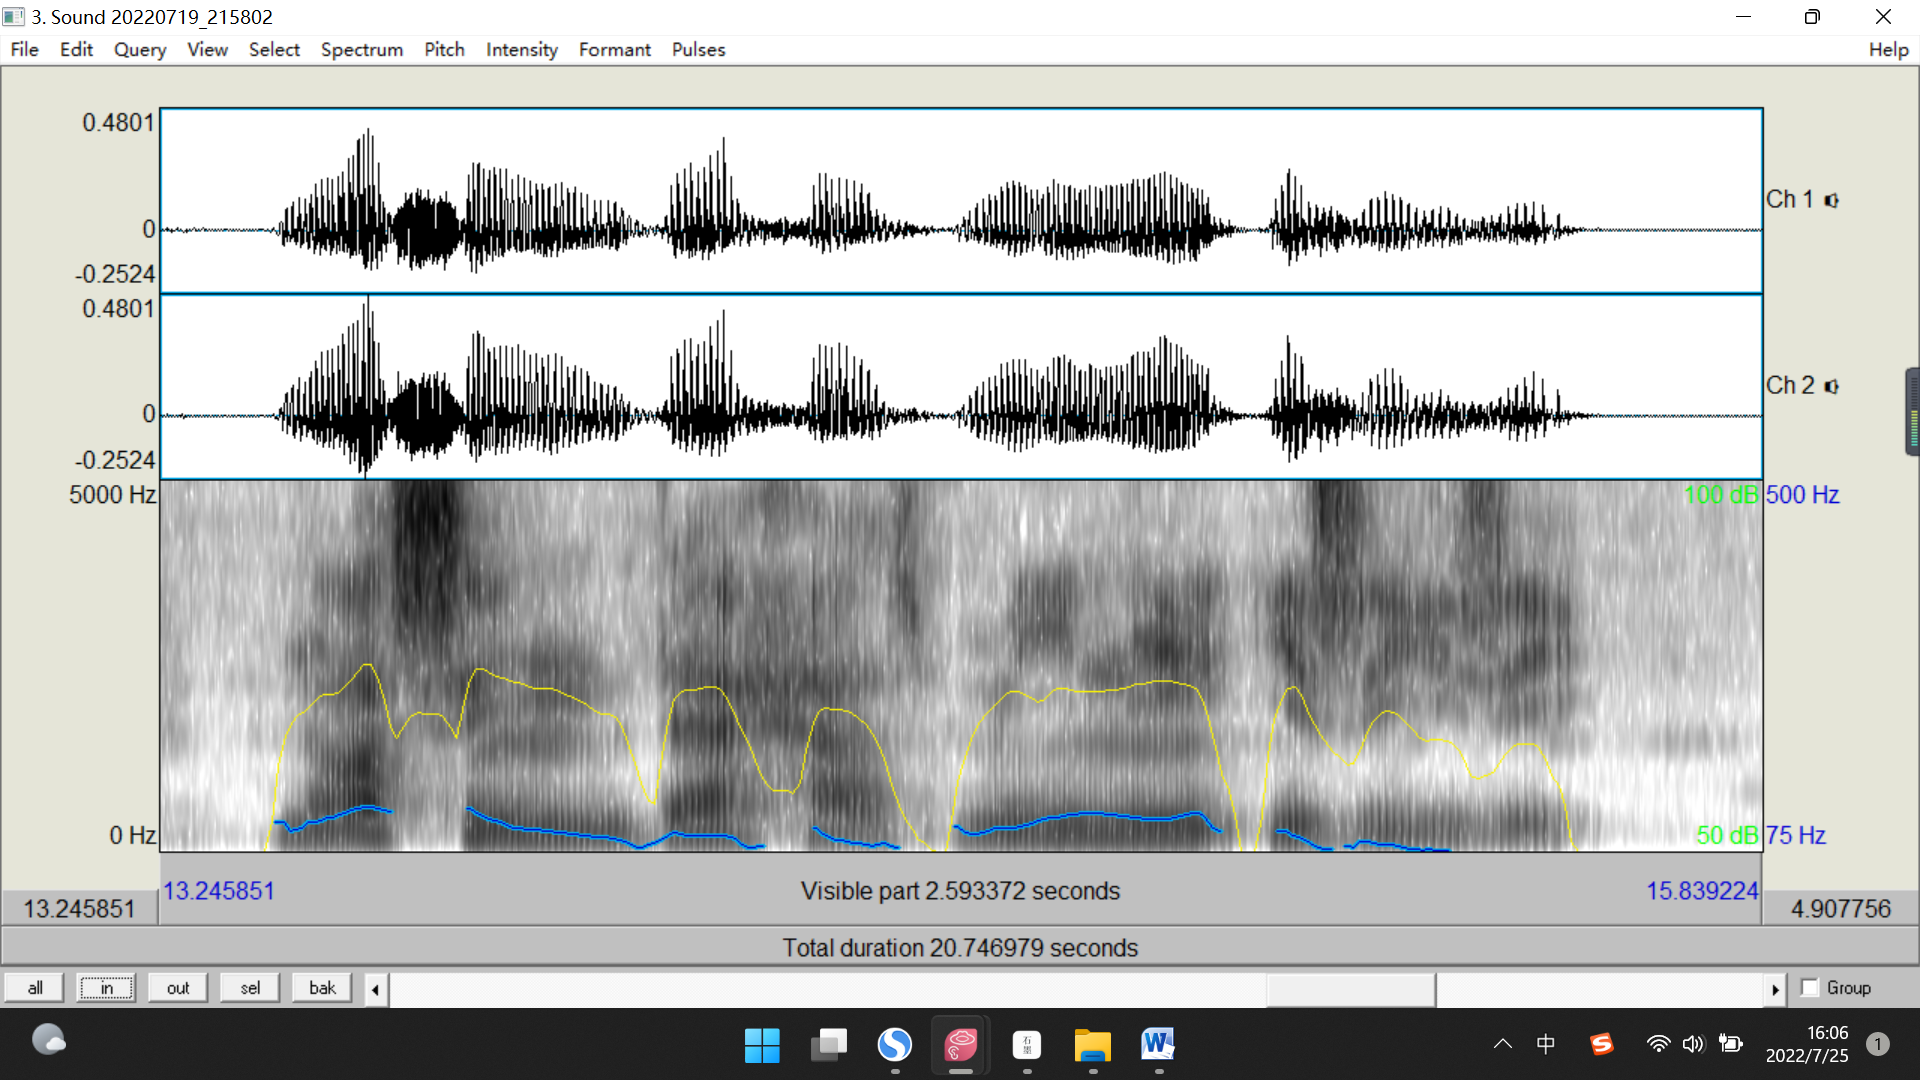Open the Pitch menu

pyautogui.click(x=444, y=49)
